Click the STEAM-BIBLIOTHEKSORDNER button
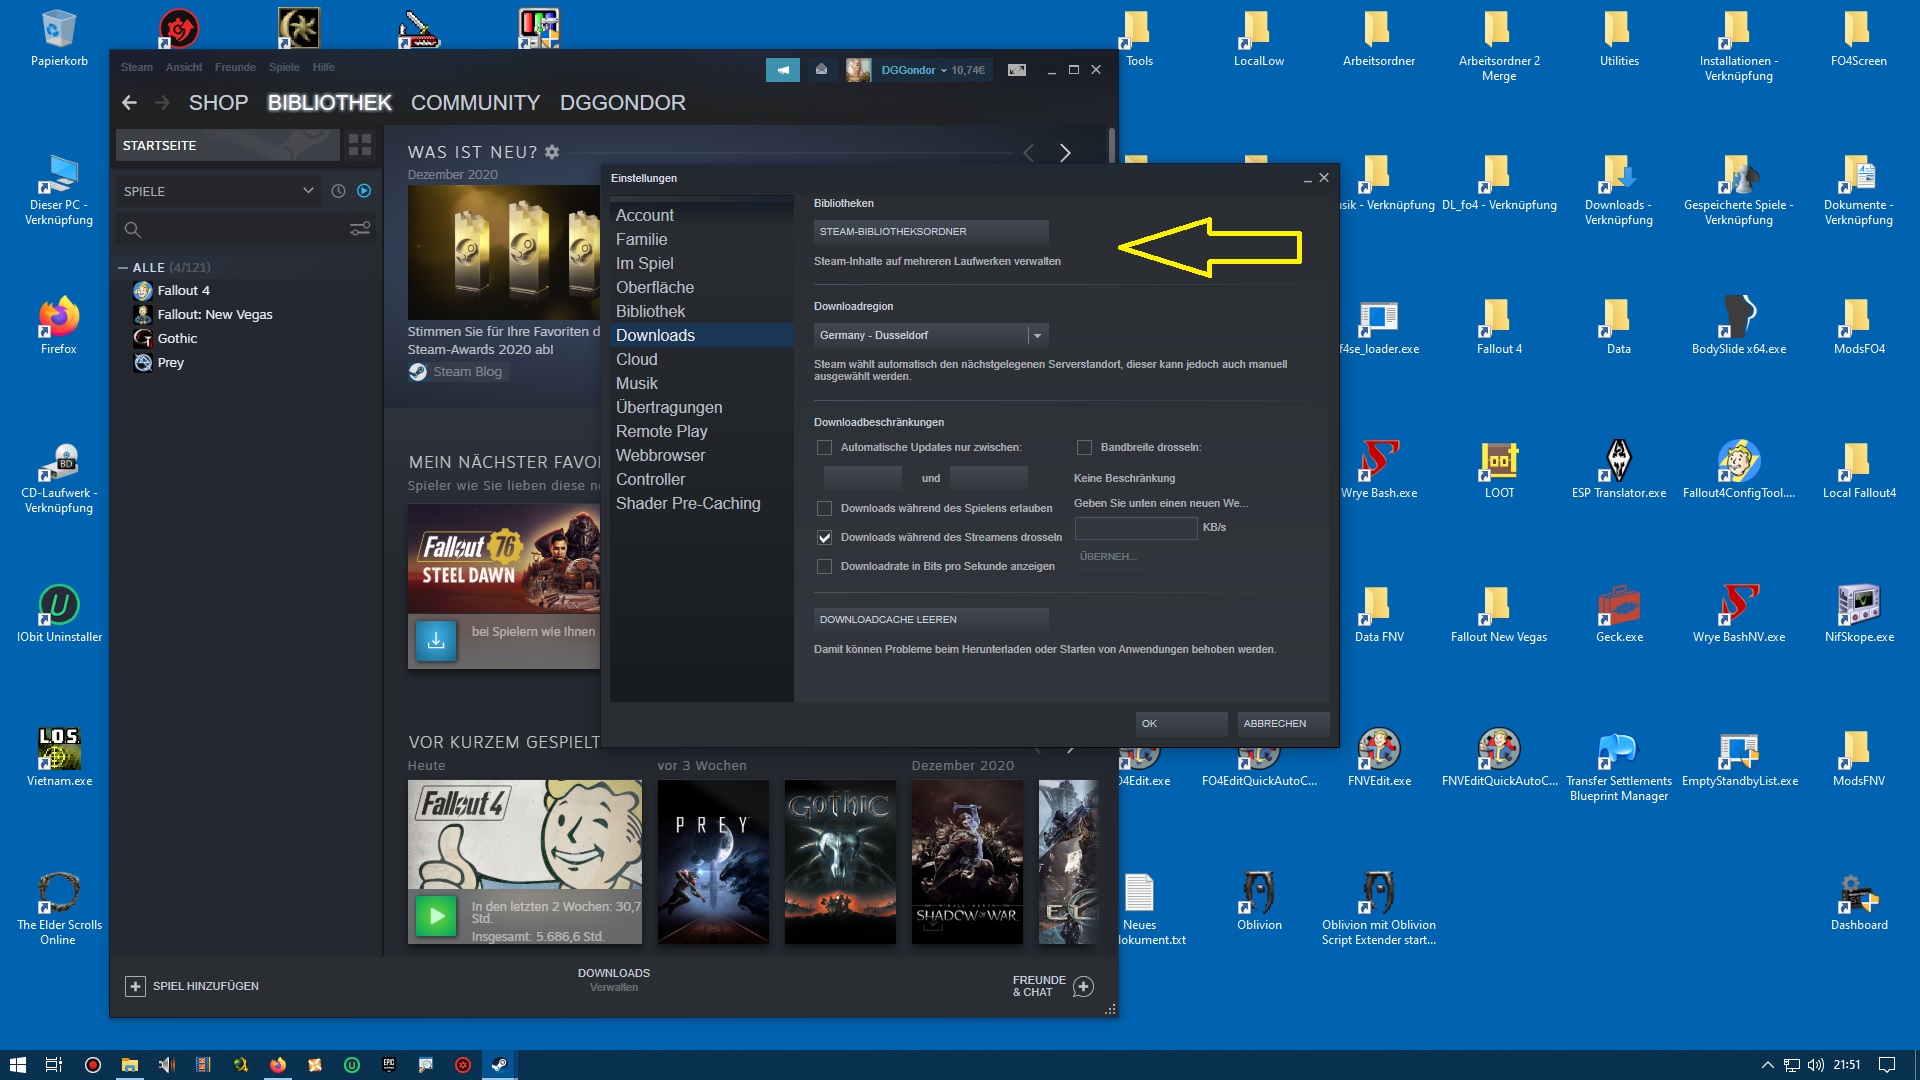This screenshot has width=1920, height=1080. [x=932, y=231]
